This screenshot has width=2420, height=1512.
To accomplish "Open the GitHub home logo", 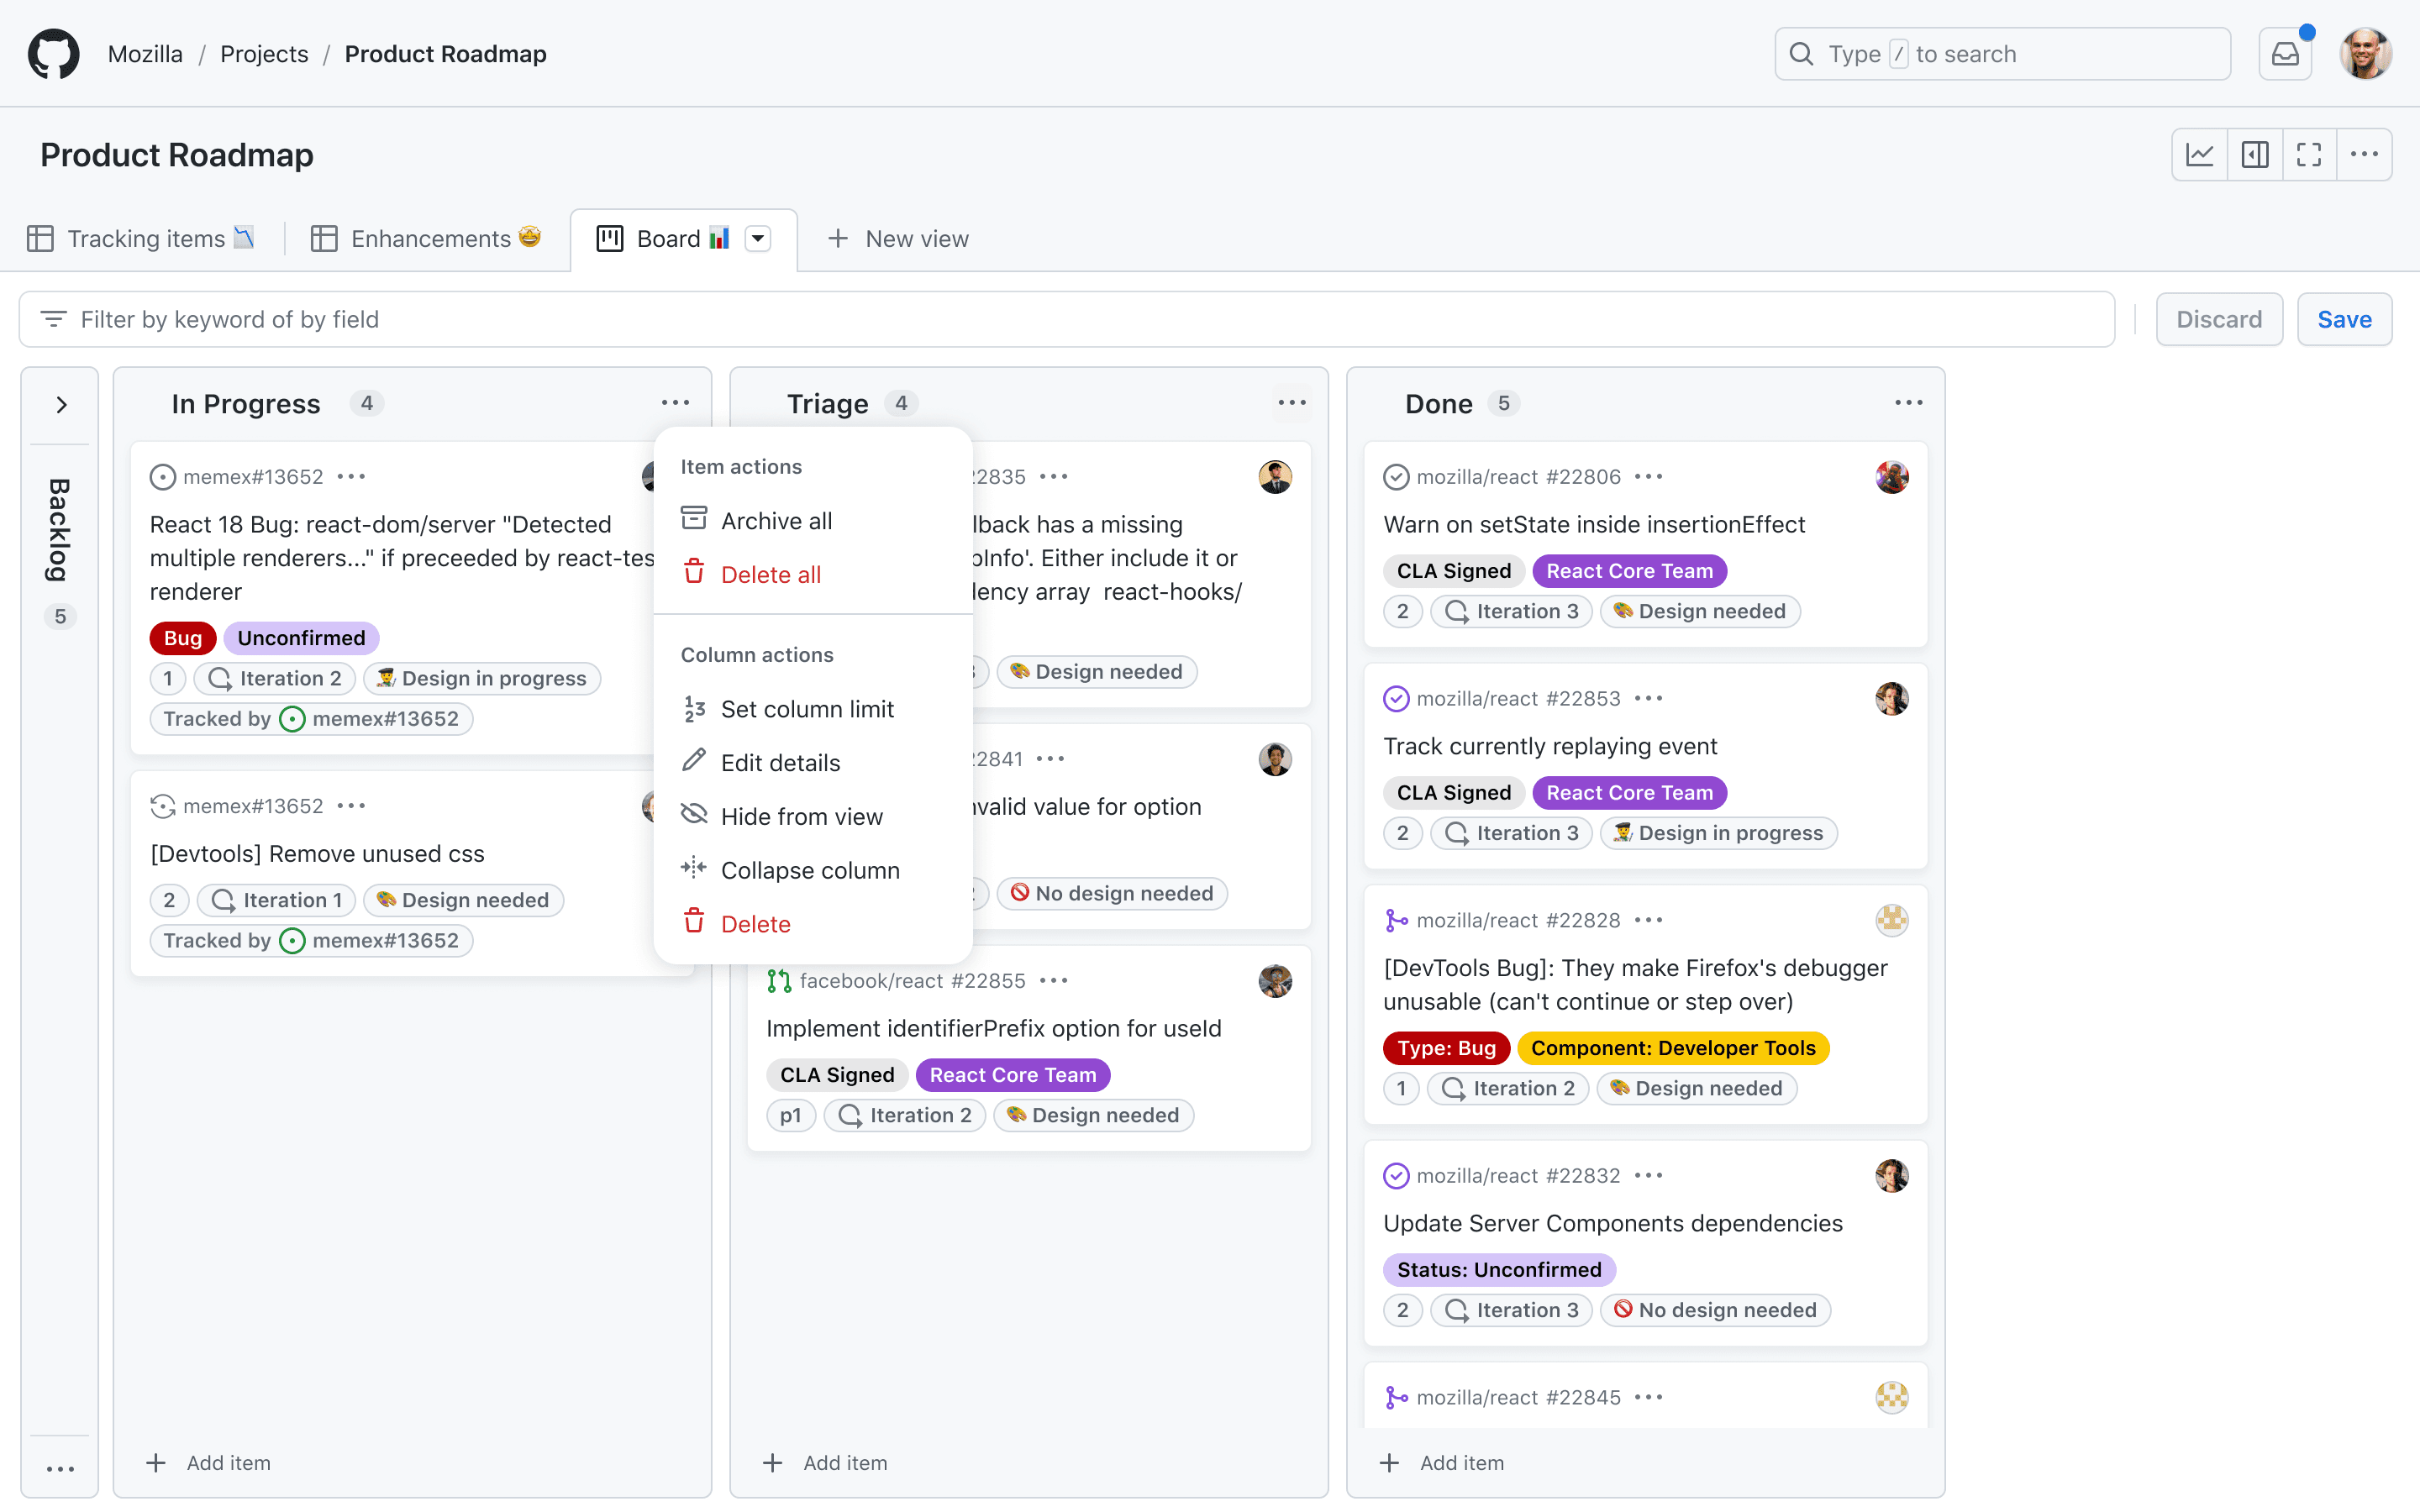I will pyautogui.click(x=53, y=54).
